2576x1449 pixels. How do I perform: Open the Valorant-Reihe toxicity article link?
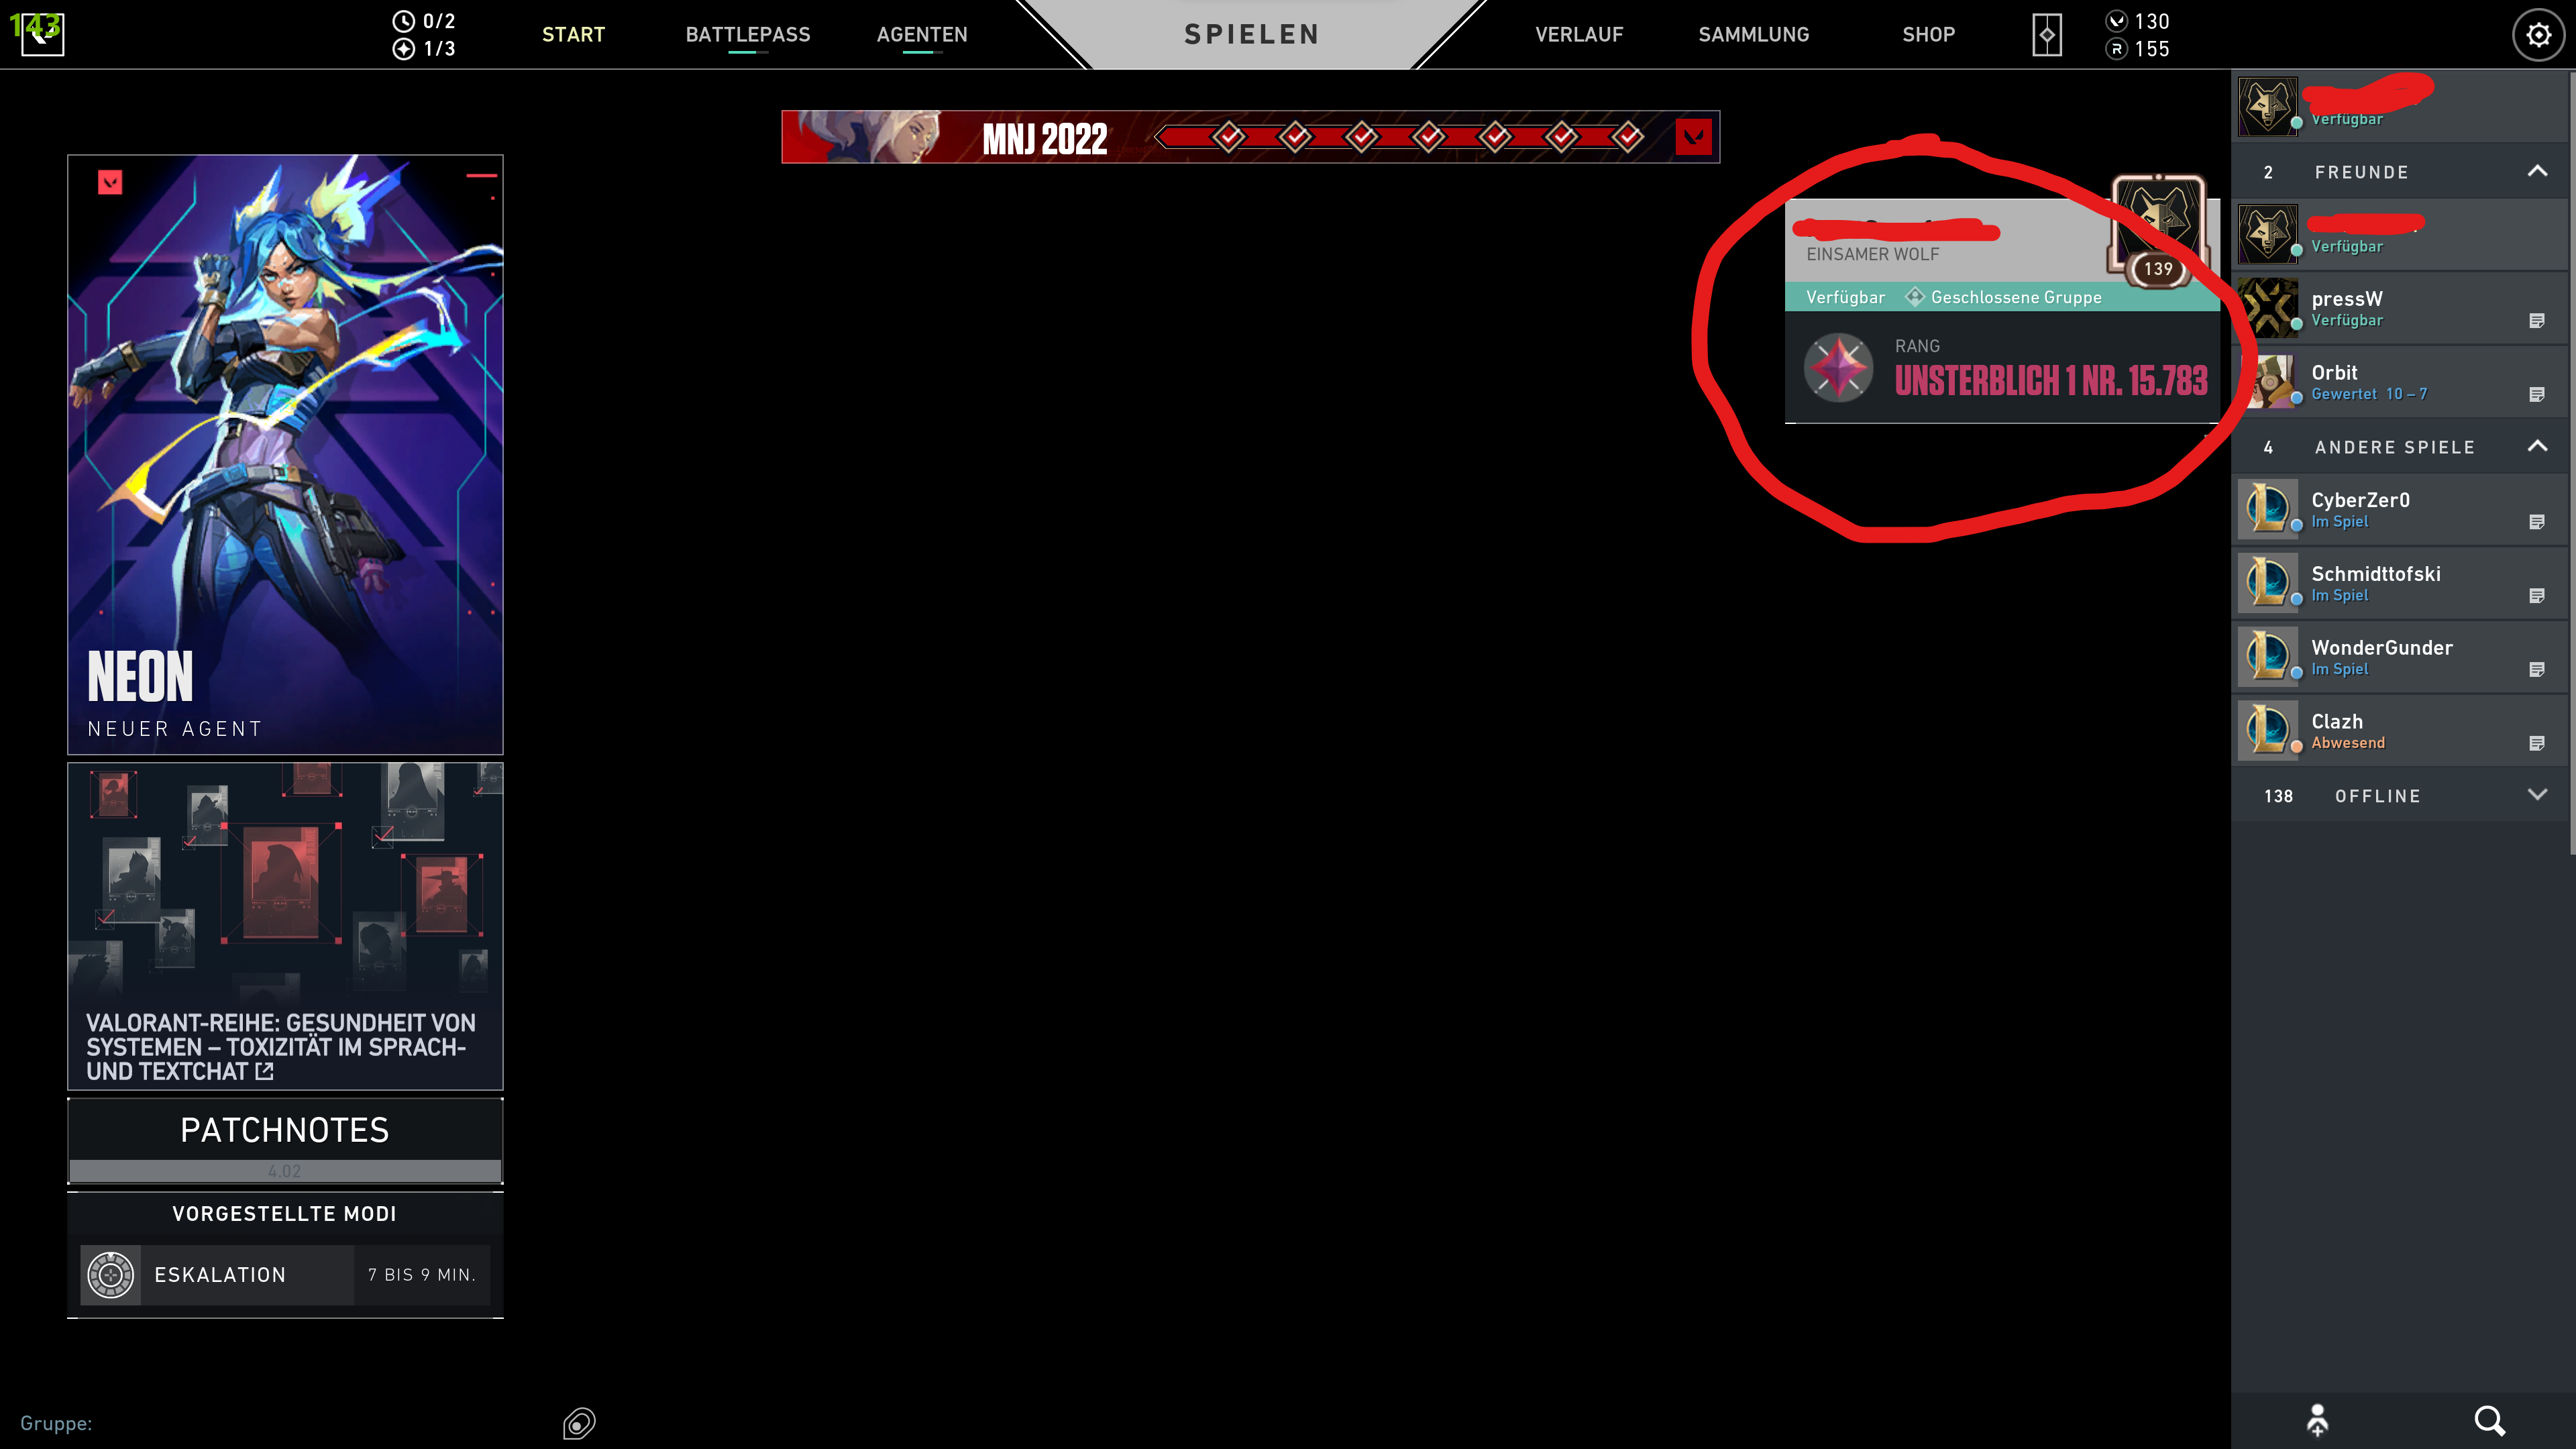point(285,927)
